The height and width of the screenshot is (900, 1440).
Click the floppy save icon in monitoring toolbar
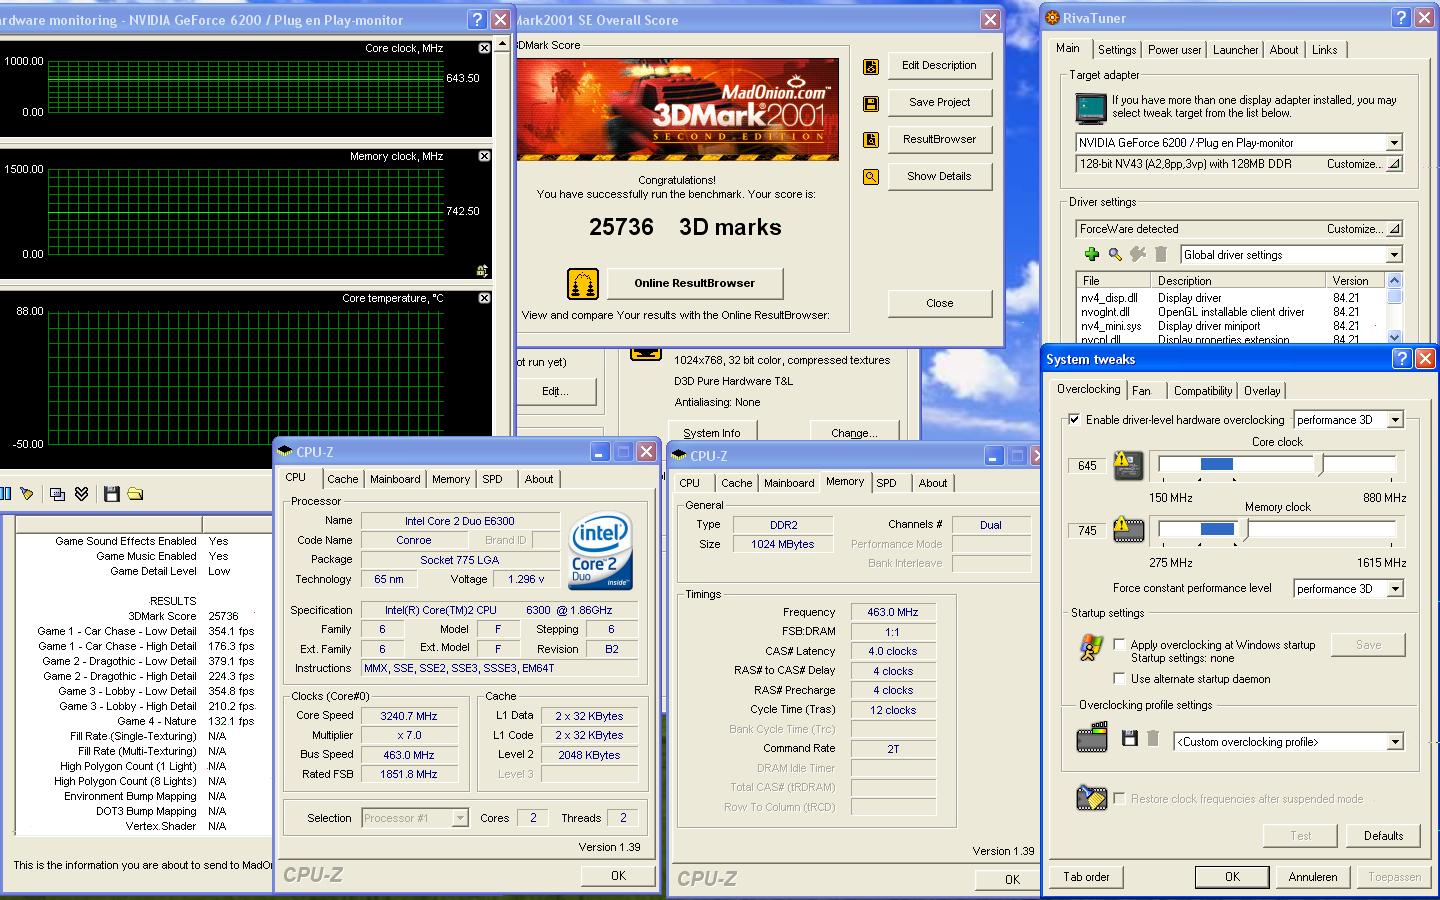pos(112,494)
